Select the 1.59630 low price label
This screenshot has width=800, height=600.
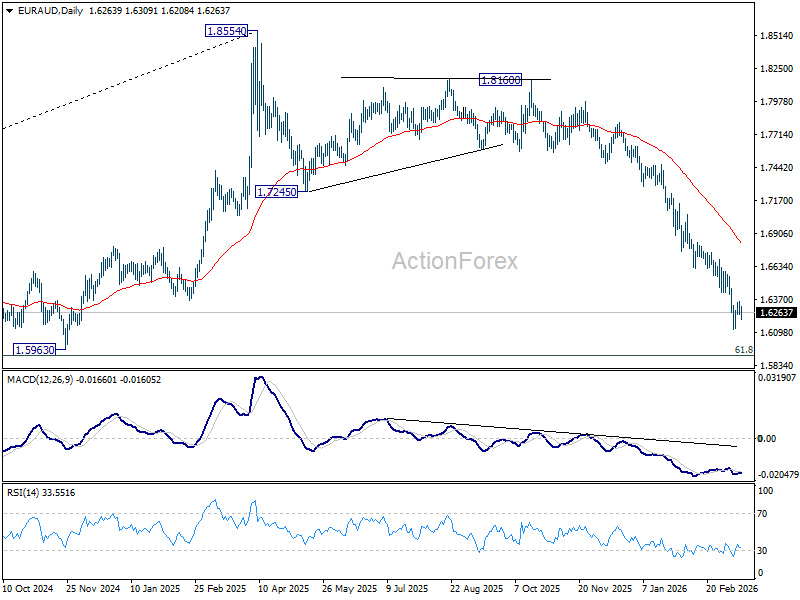tap(35, 349)
